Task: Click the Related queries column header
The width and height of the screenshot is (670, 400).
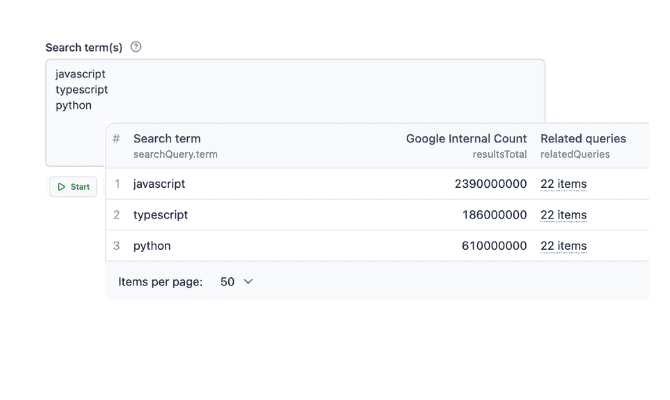Action: (x=583, y=138)
